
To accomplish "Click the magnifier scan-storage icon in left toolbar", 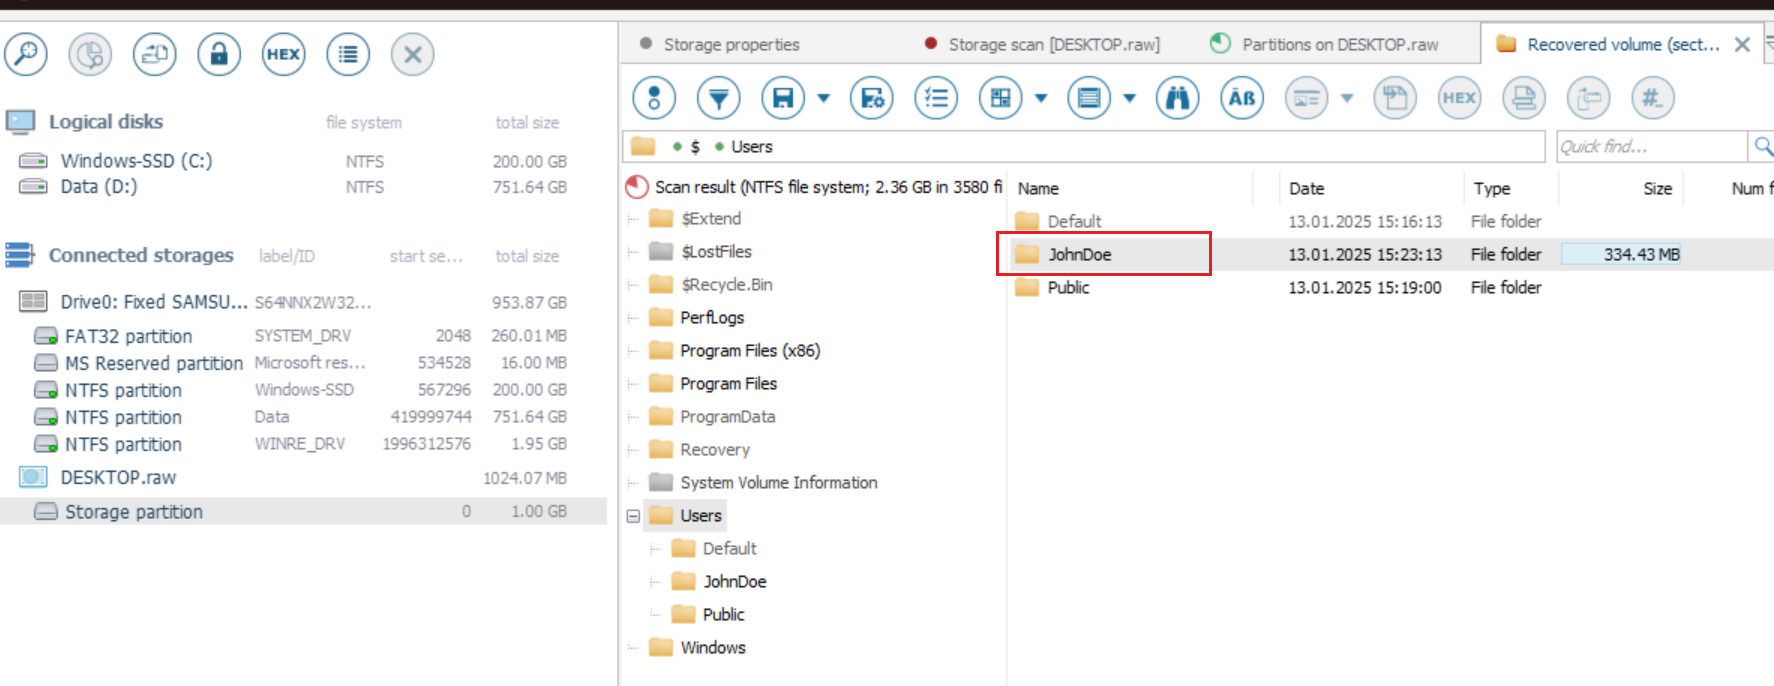I will coord(26,54).
